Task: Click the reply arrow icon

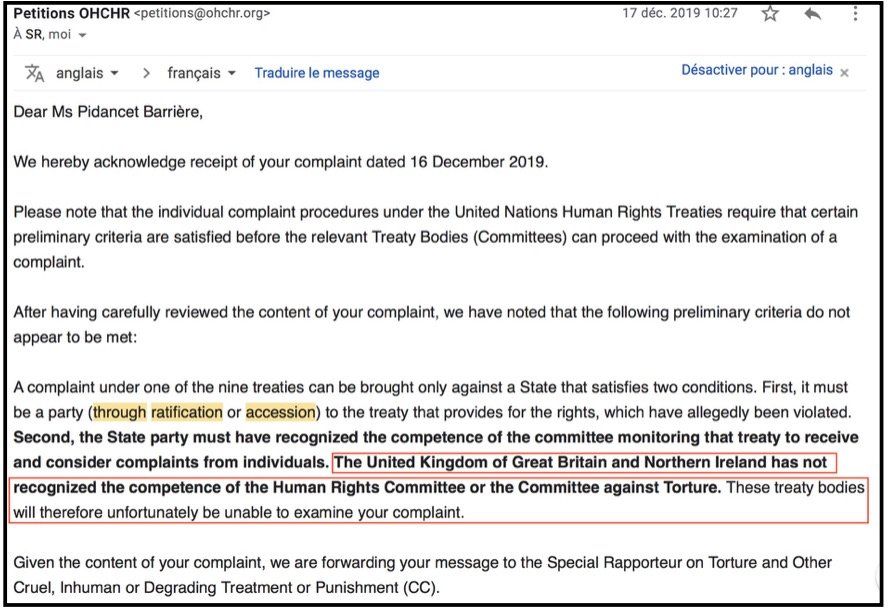Action: click(812, 14)
